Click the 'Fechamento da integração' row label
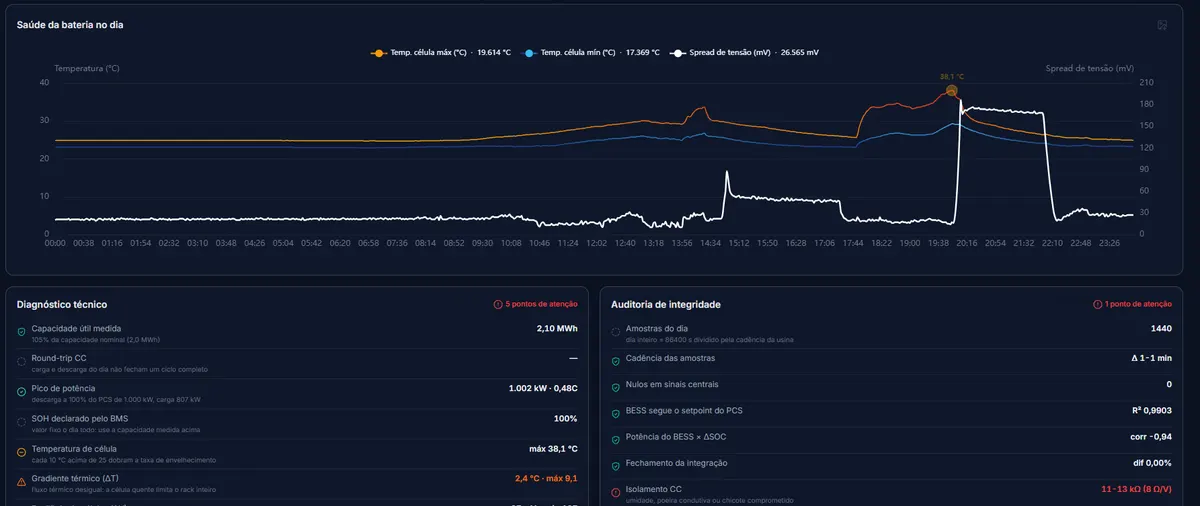1200x506 pixels. pyautogui.click(x=677, y=463)
